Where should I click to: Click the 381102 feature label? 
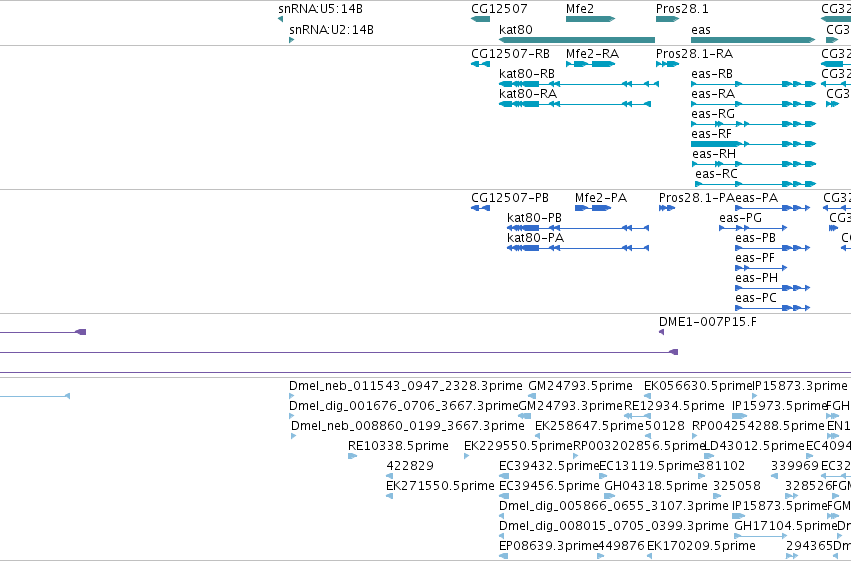tap(721, 466)
